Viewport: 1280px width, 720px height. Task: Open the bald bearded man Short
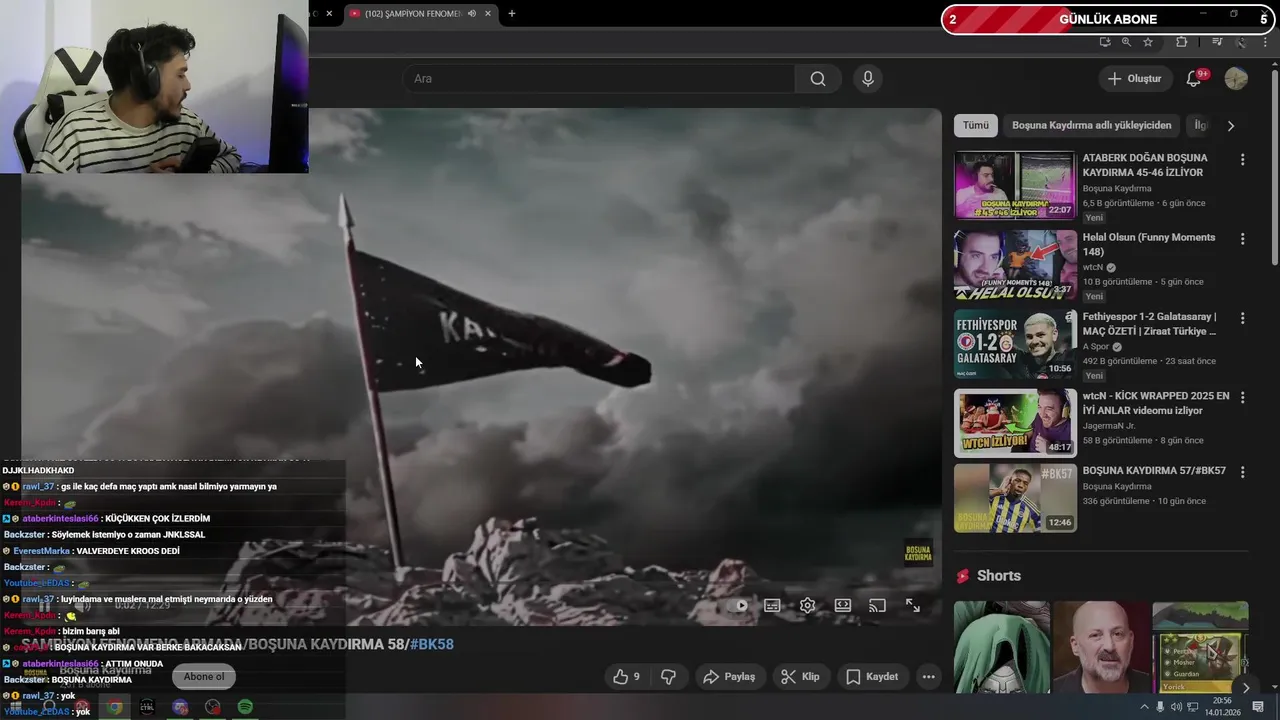click(x=1101, y=647)
